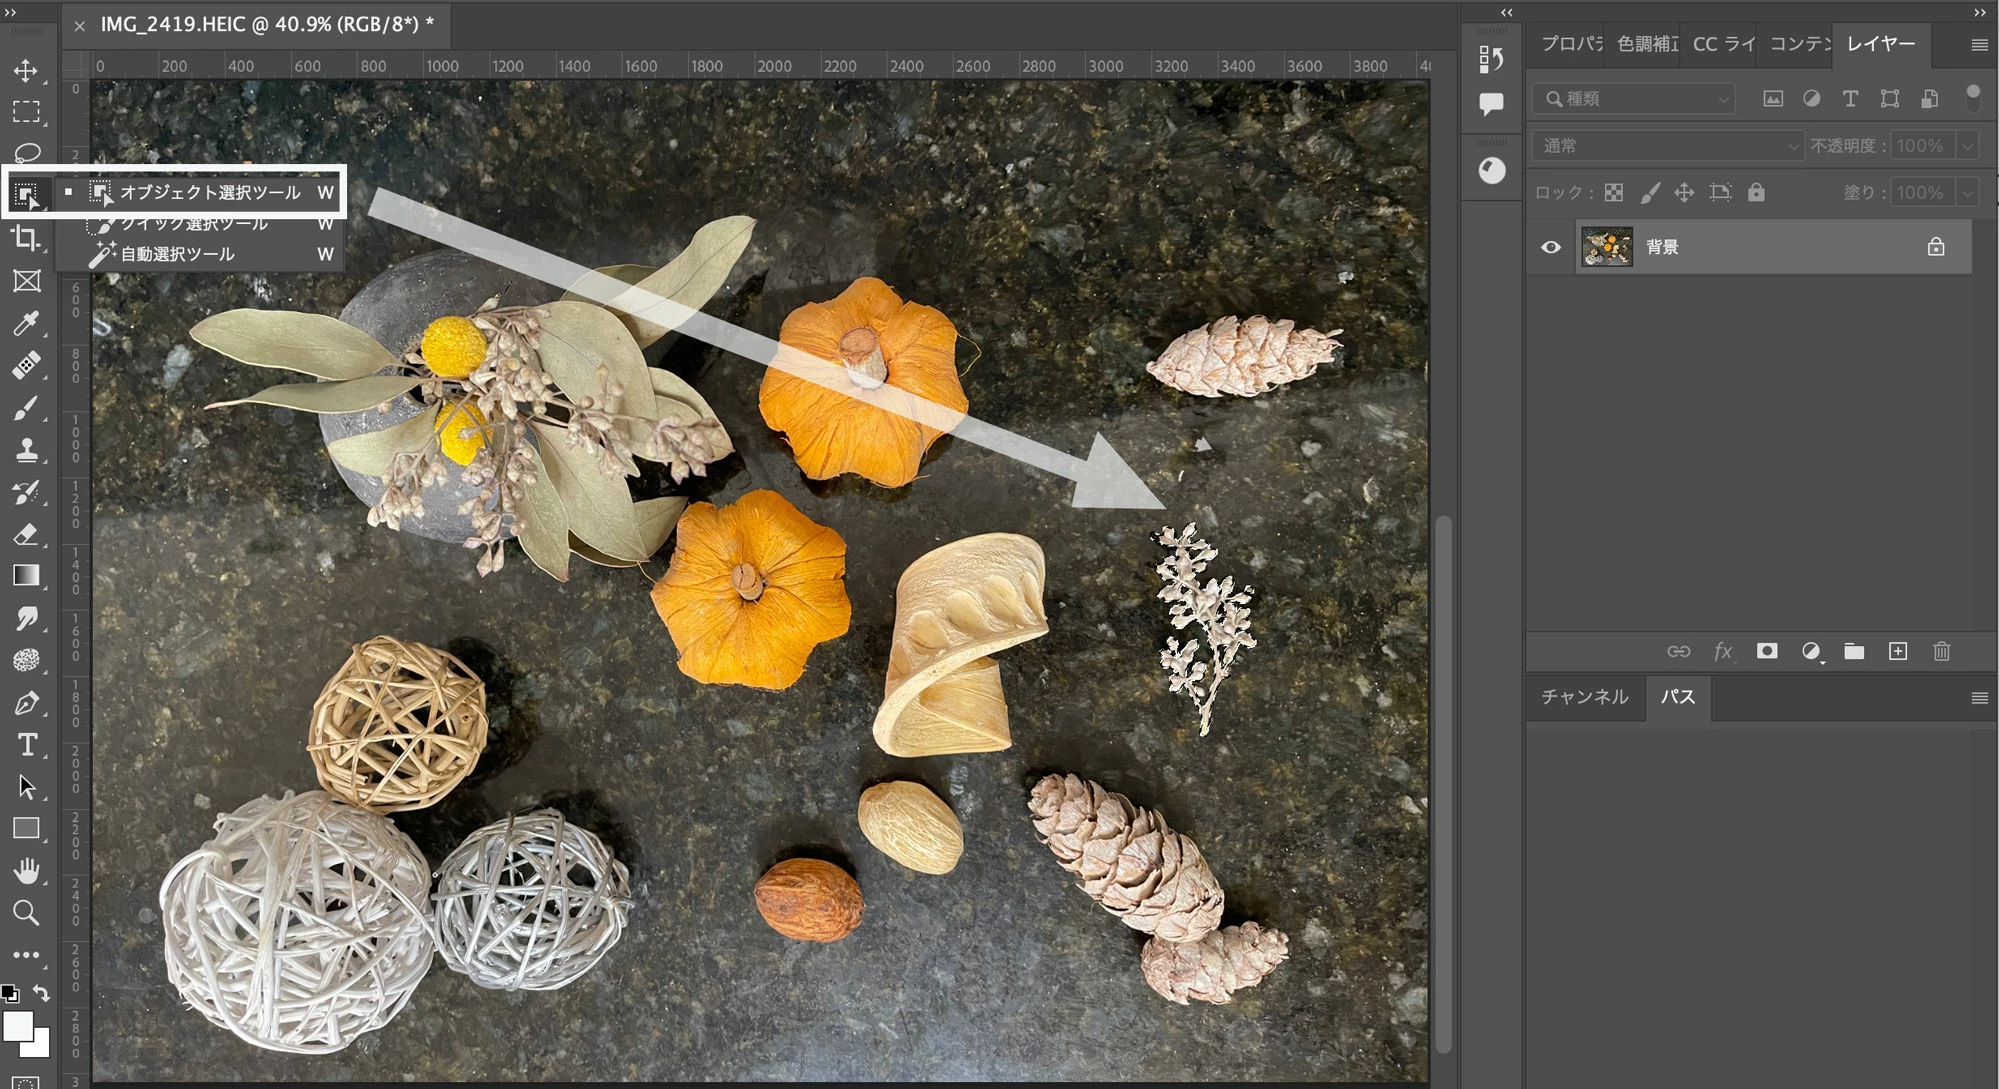
Task: Select the Crop tool
Action: click(x=26, y=238)
